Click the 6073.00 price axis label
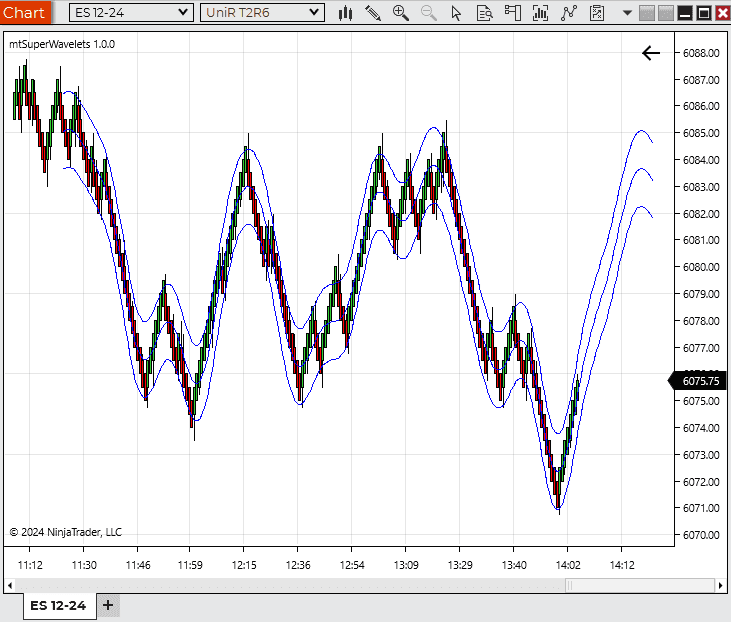 pyautogui.click(x=701, y=455)
